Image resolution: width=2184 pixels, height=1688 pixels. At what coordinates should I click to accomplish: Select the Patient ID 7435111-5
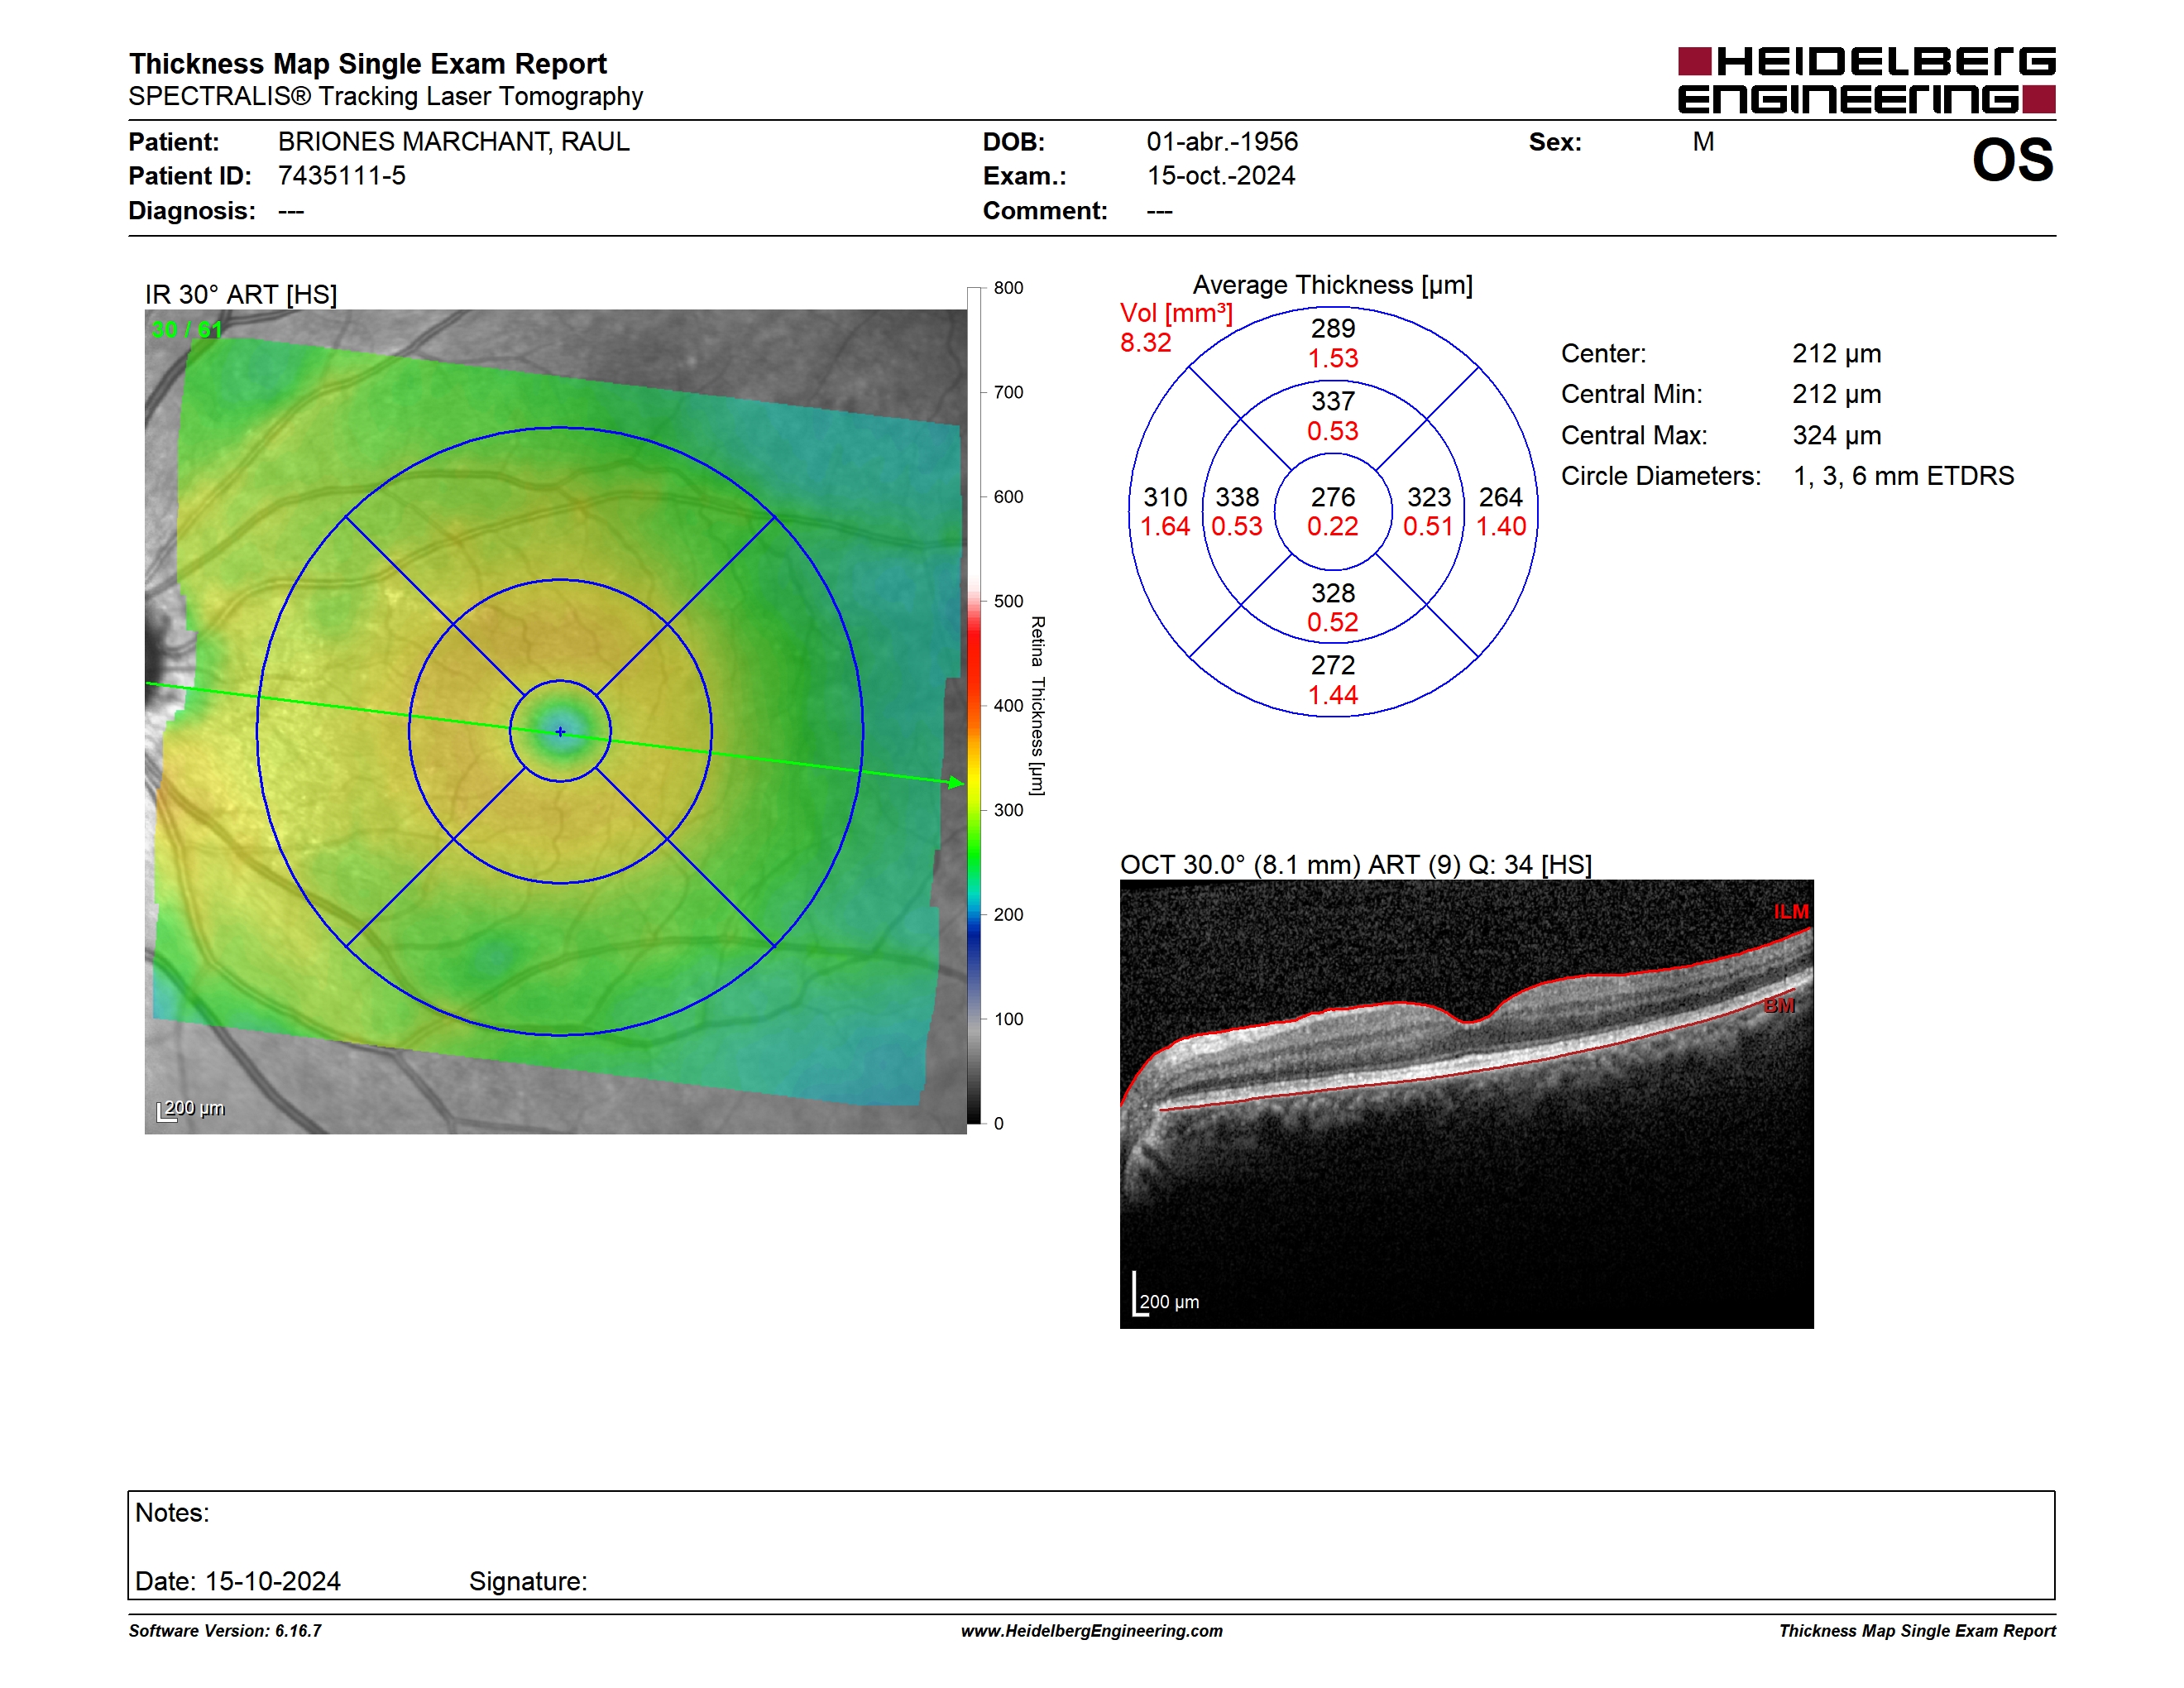pos(341,176)
